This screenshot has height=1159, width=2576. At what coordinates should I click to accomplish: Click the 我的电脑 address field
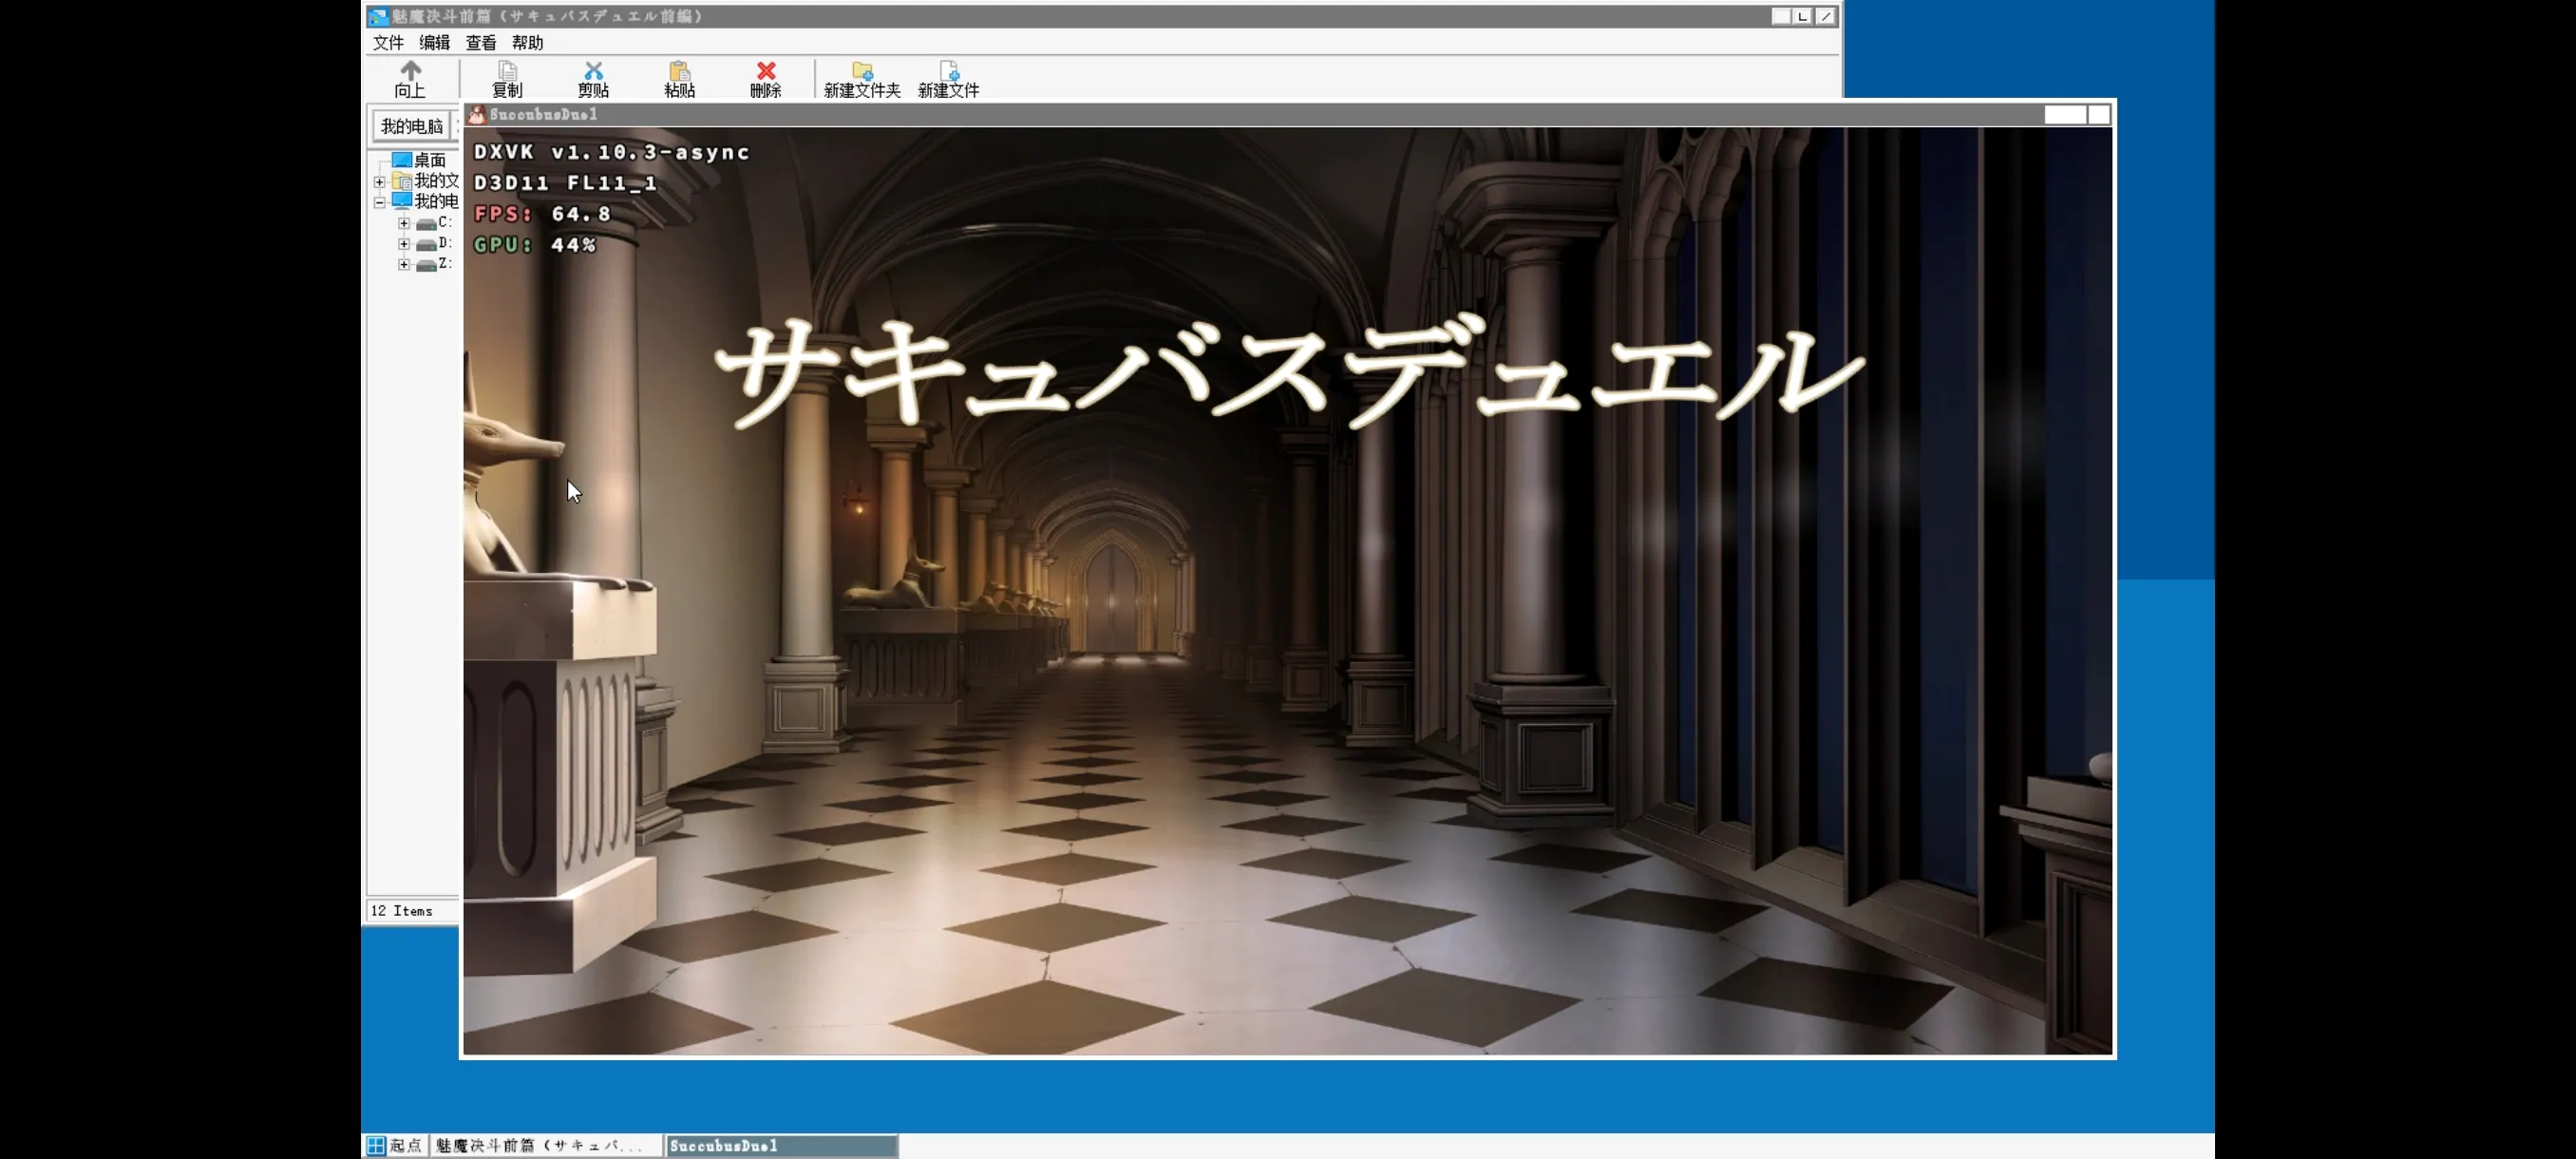coord(411,126)
